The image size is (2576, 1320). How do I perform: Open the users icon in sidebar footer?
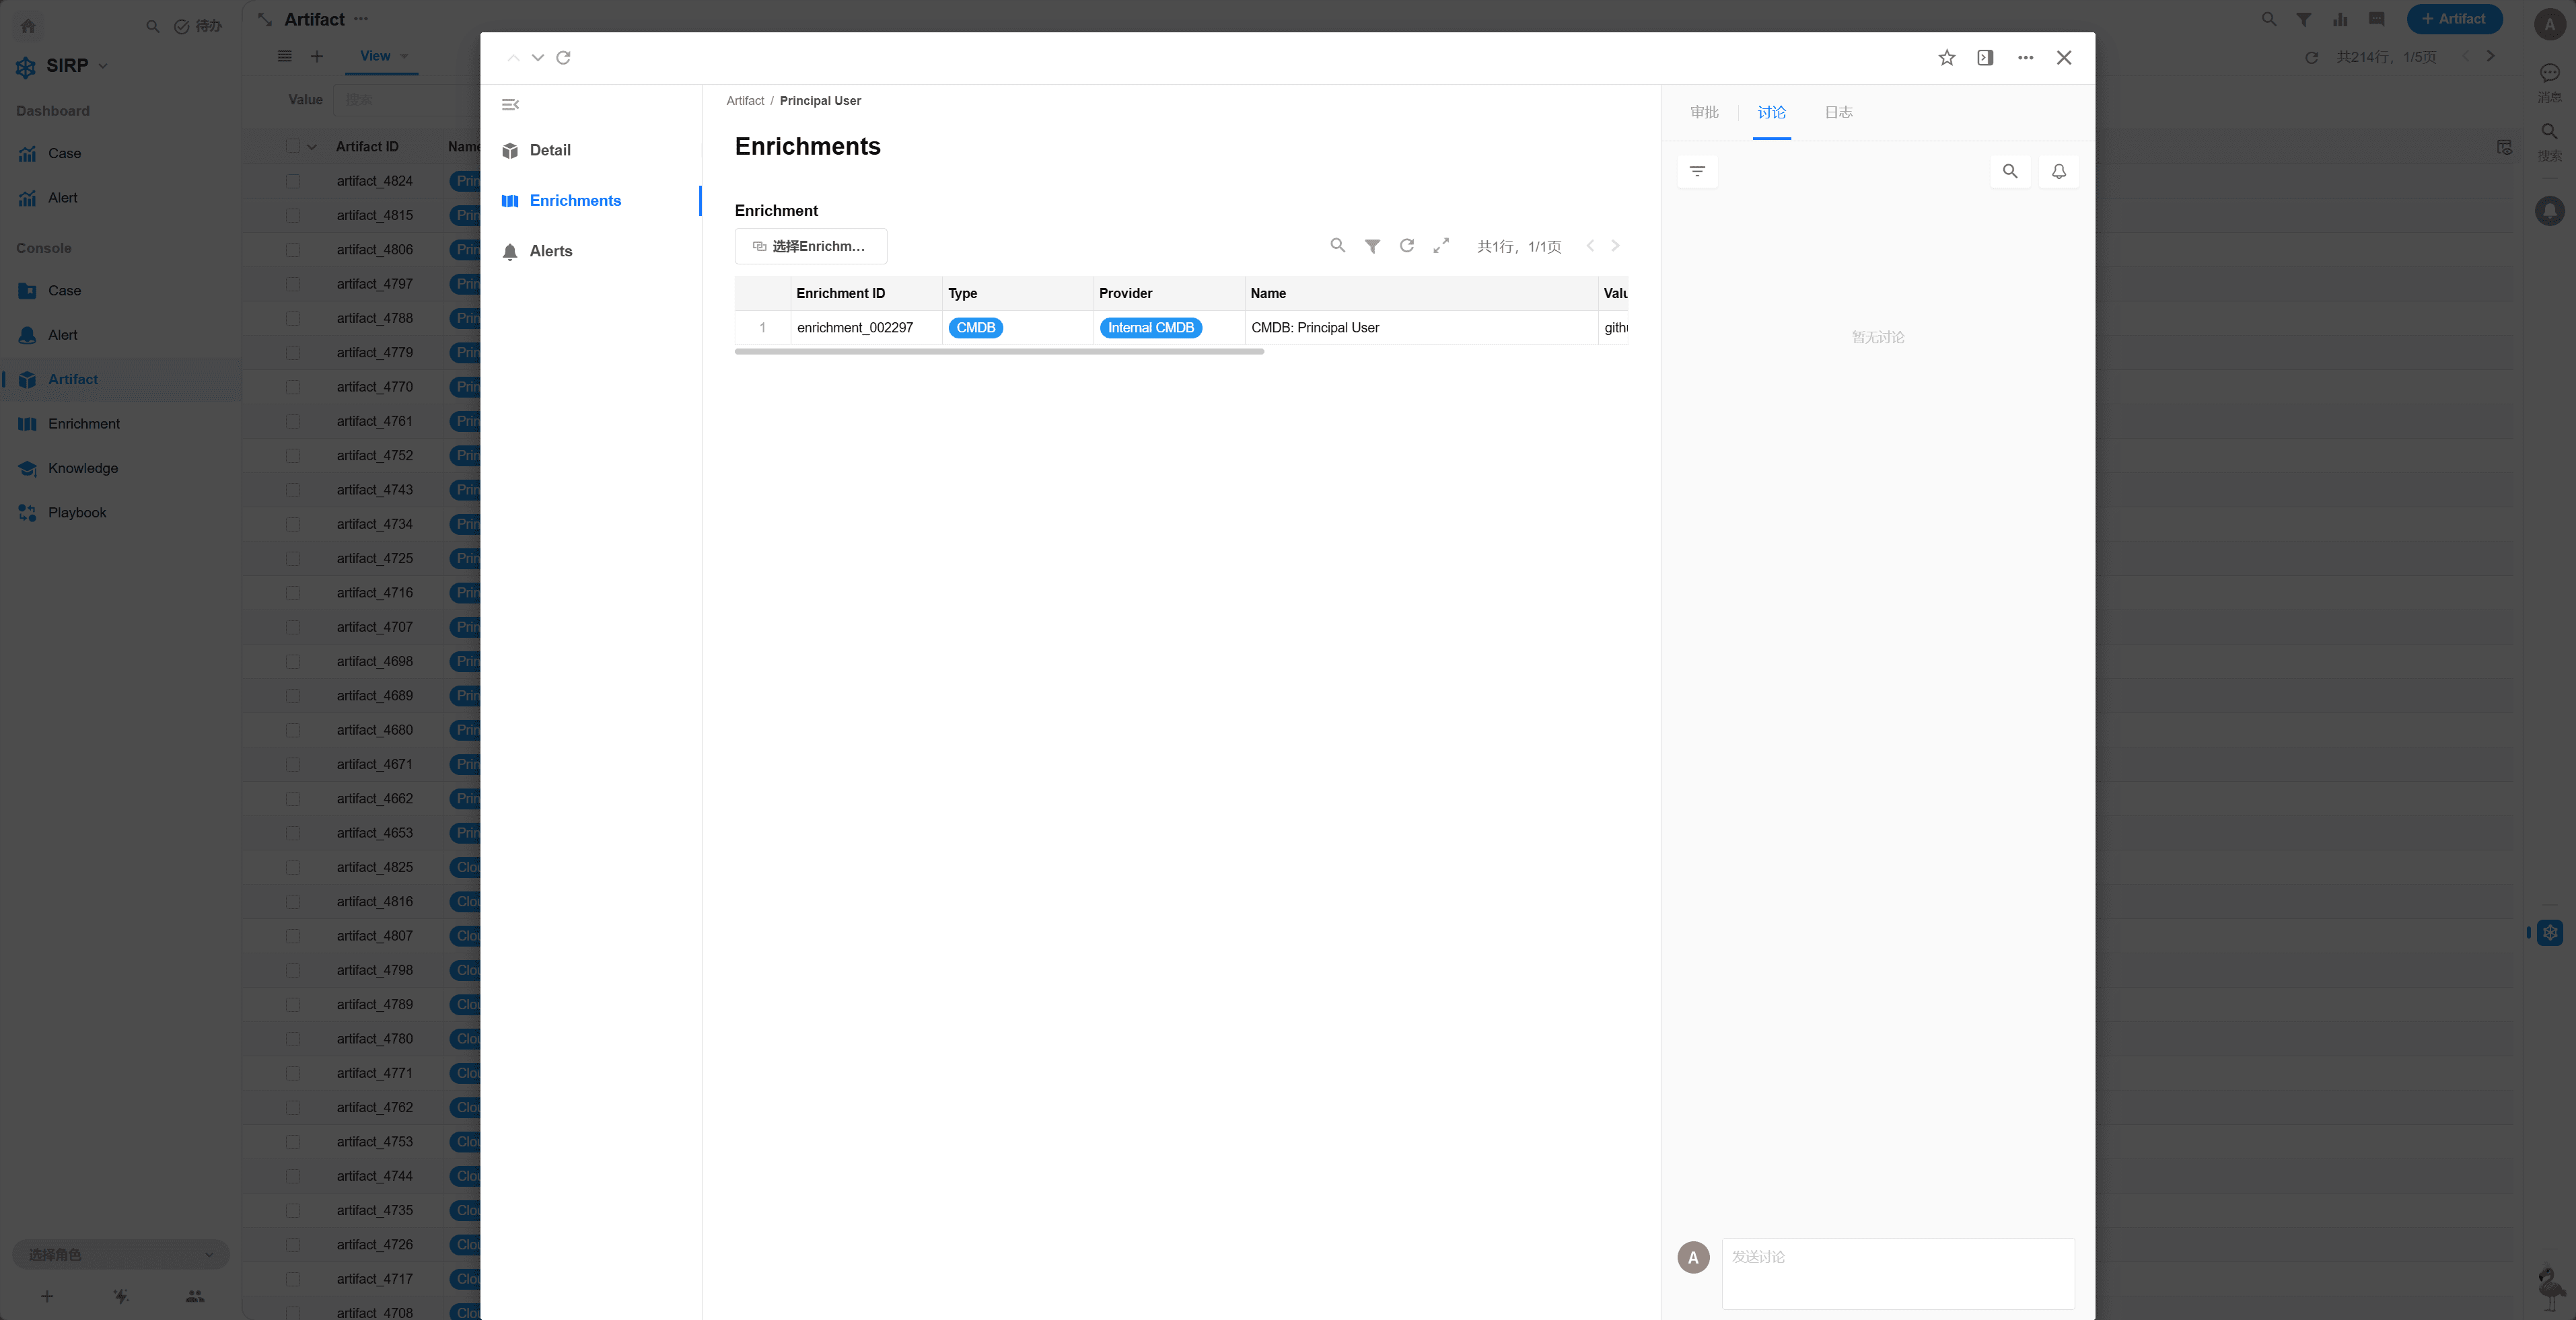[x=195, y=1296]
